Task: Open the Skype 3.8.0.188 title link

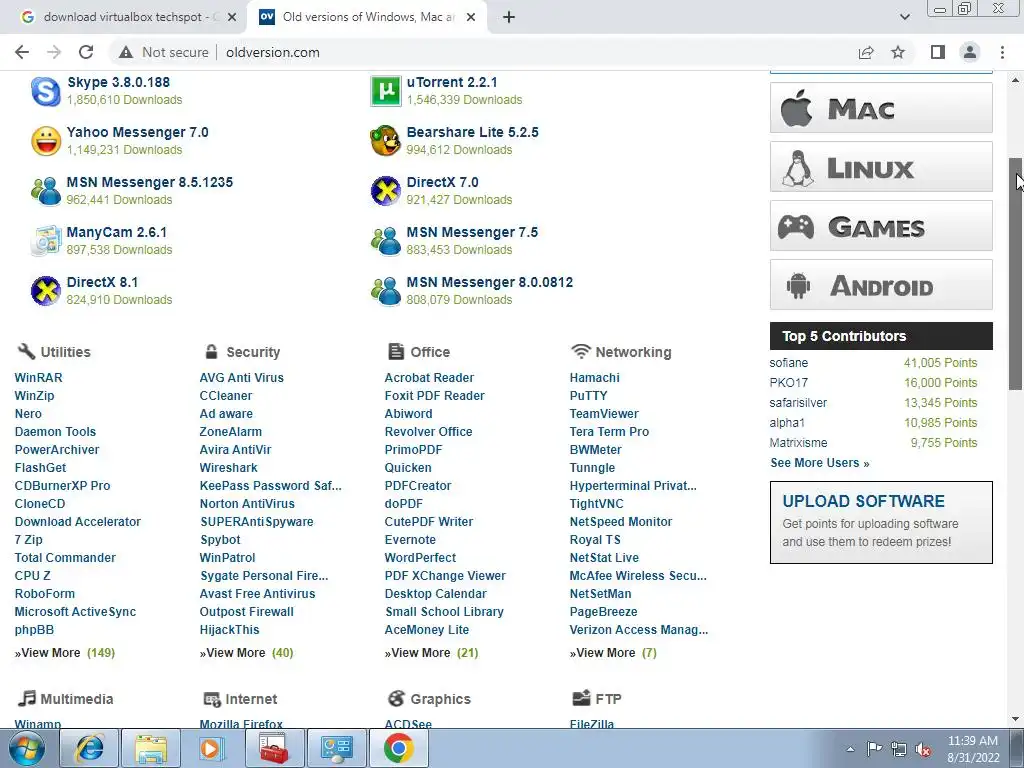Action: [118, 82]
